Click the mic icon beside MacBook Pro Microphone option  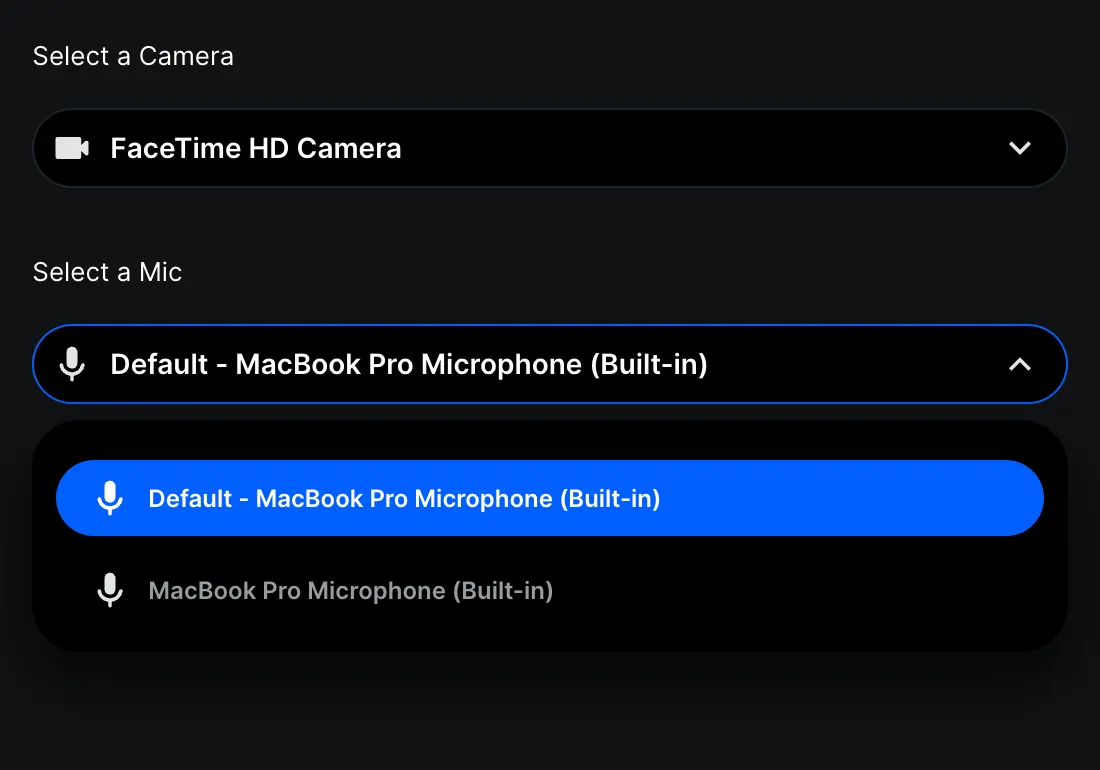coord(110,590)
